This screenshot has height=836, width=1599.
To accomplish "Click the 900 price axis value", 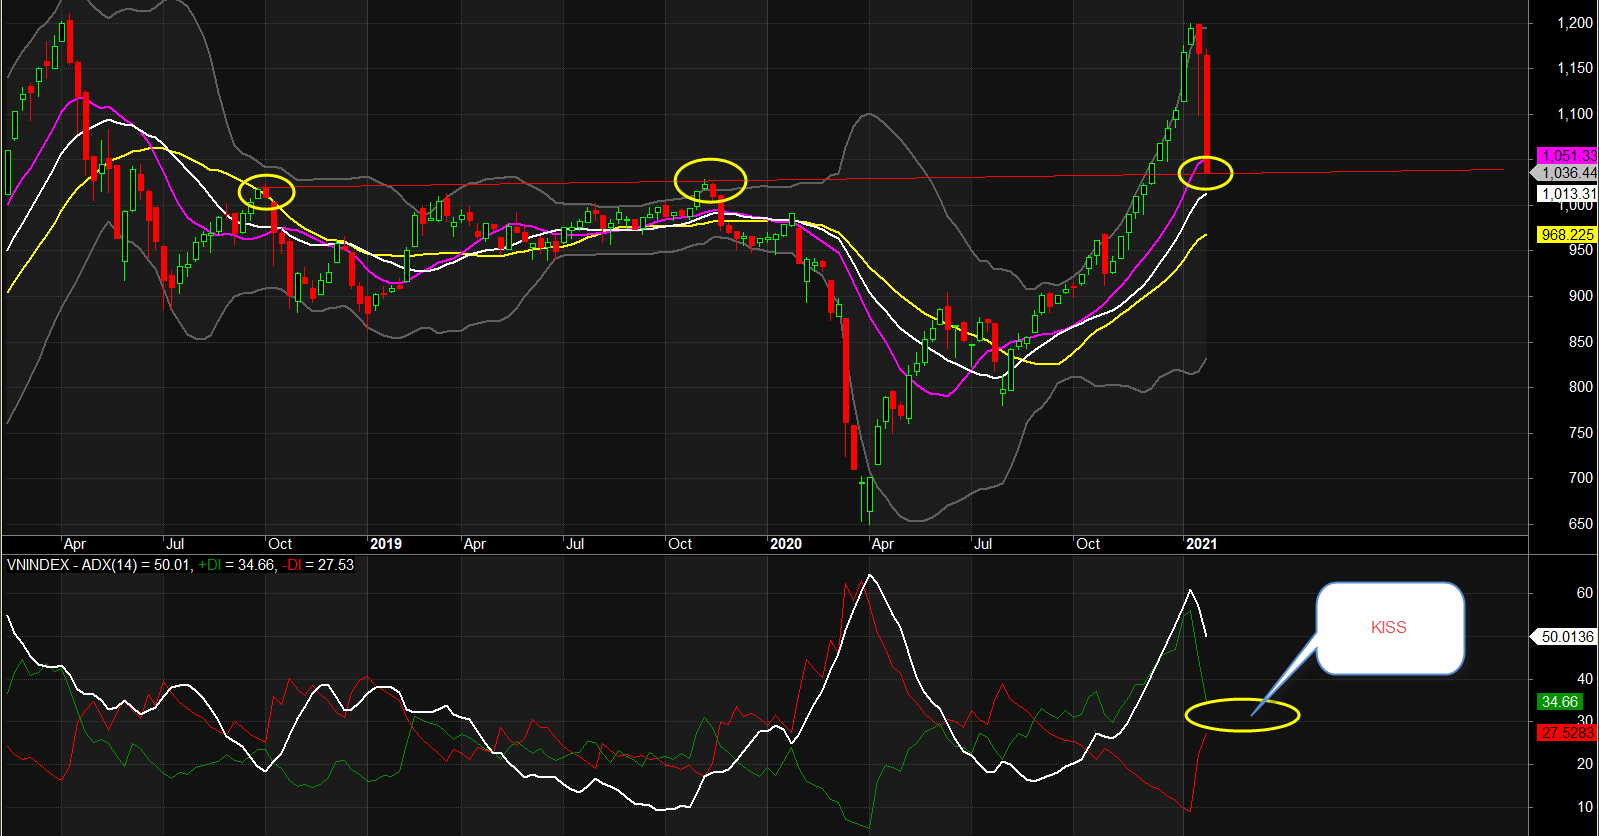I will pos(1581,296).
